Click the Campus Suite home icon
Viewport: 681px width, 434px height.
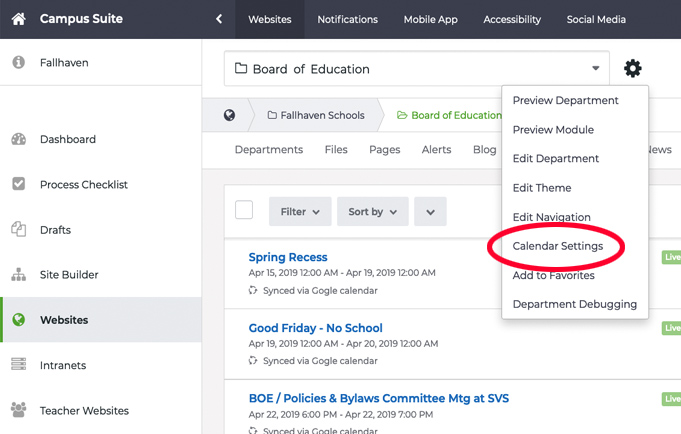(18, 19)
